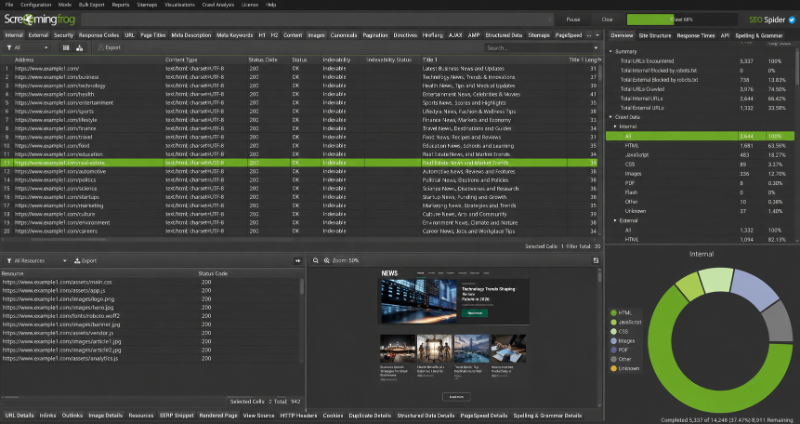Click the clear X in the URL bar

pos(549,20)
